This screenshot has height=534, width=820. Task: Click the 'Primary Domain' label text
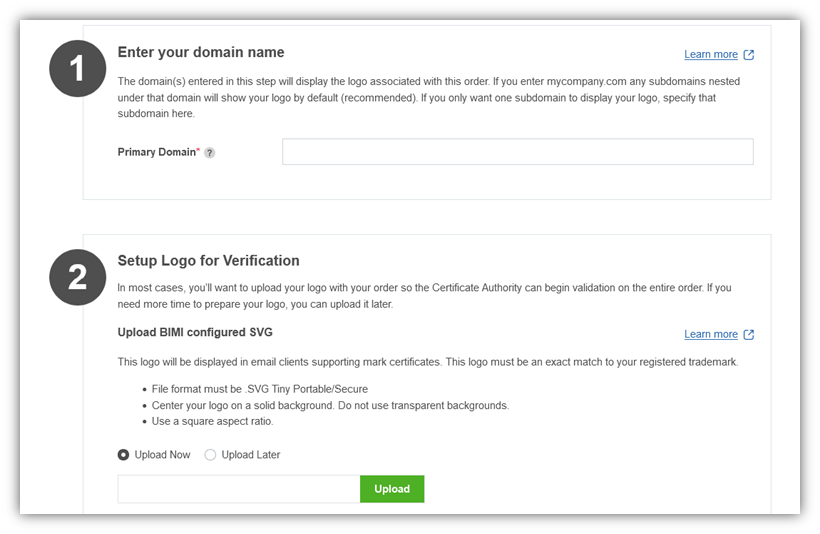pyautogui.click(x=156, y=152)
